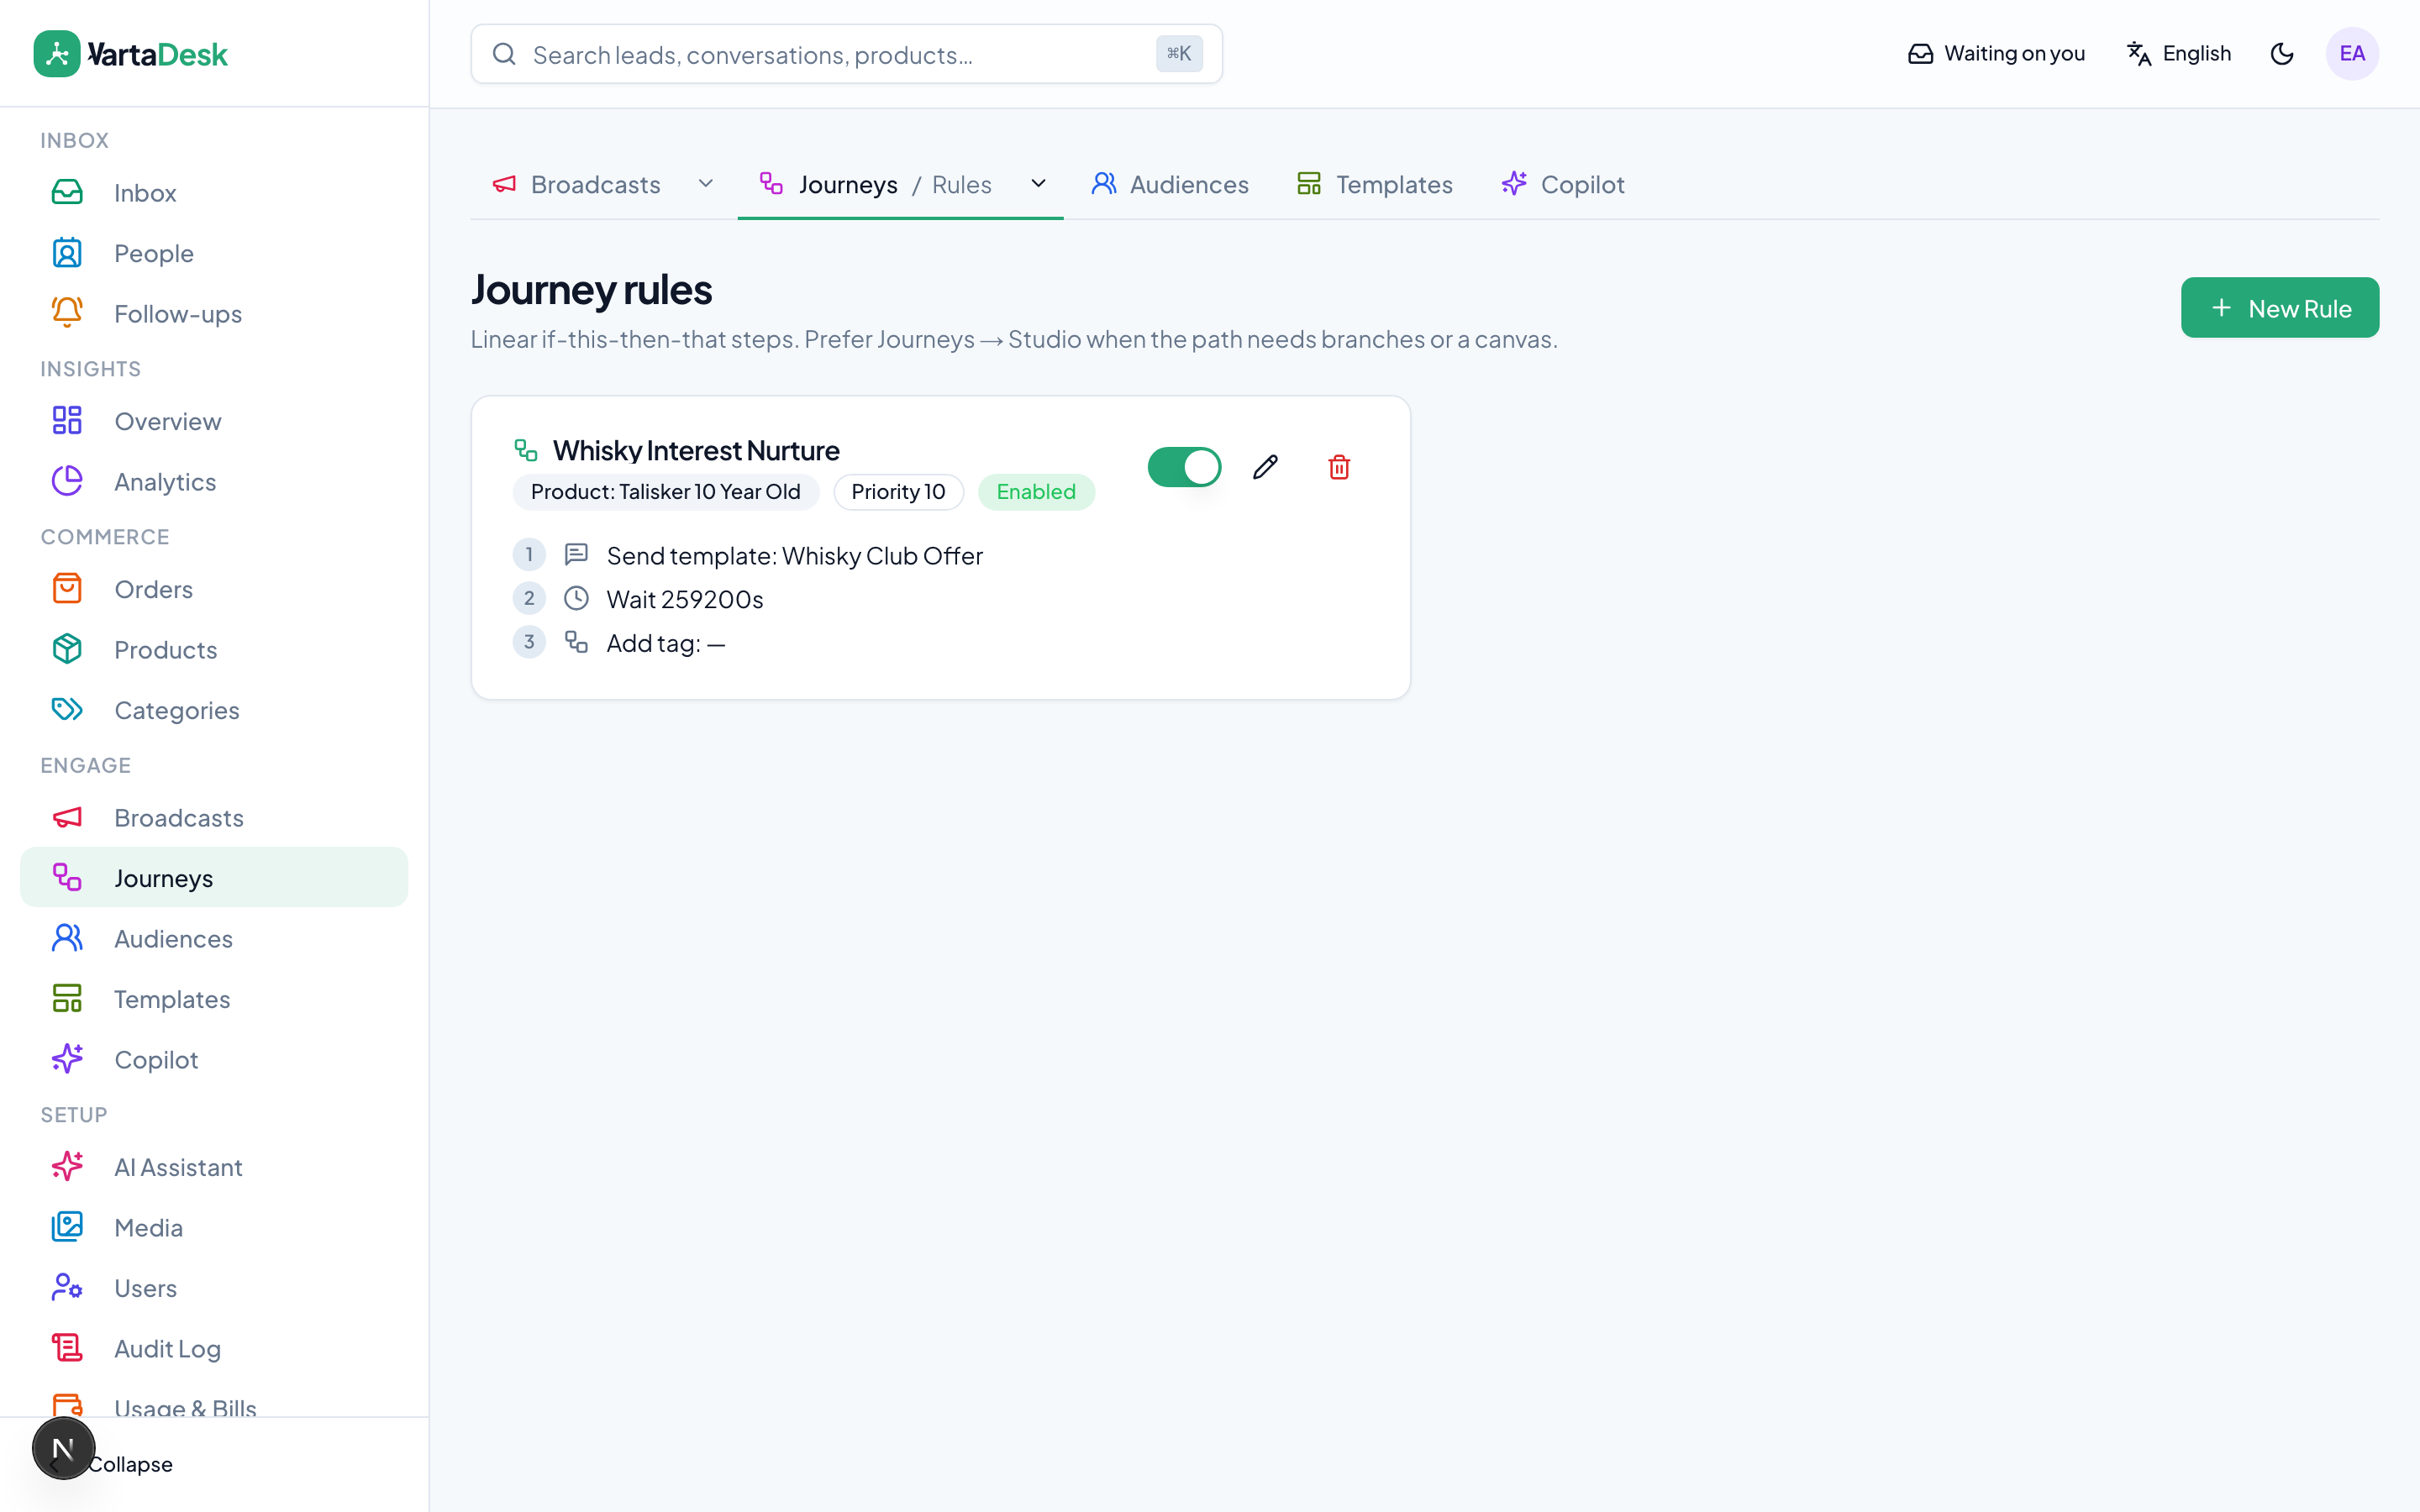Open Waiting on you
Viewport: 2420px width, 1512px height.
(x=1996, y=54)
